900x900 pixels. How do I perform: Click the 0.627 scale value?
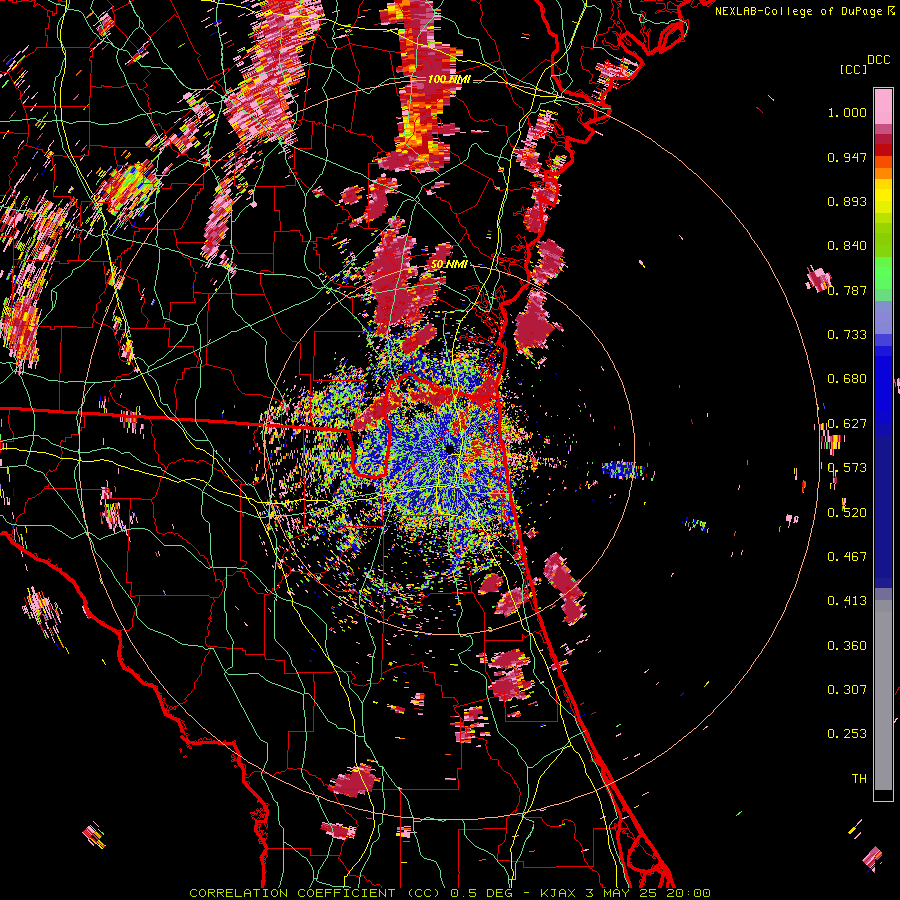[847, 424]
